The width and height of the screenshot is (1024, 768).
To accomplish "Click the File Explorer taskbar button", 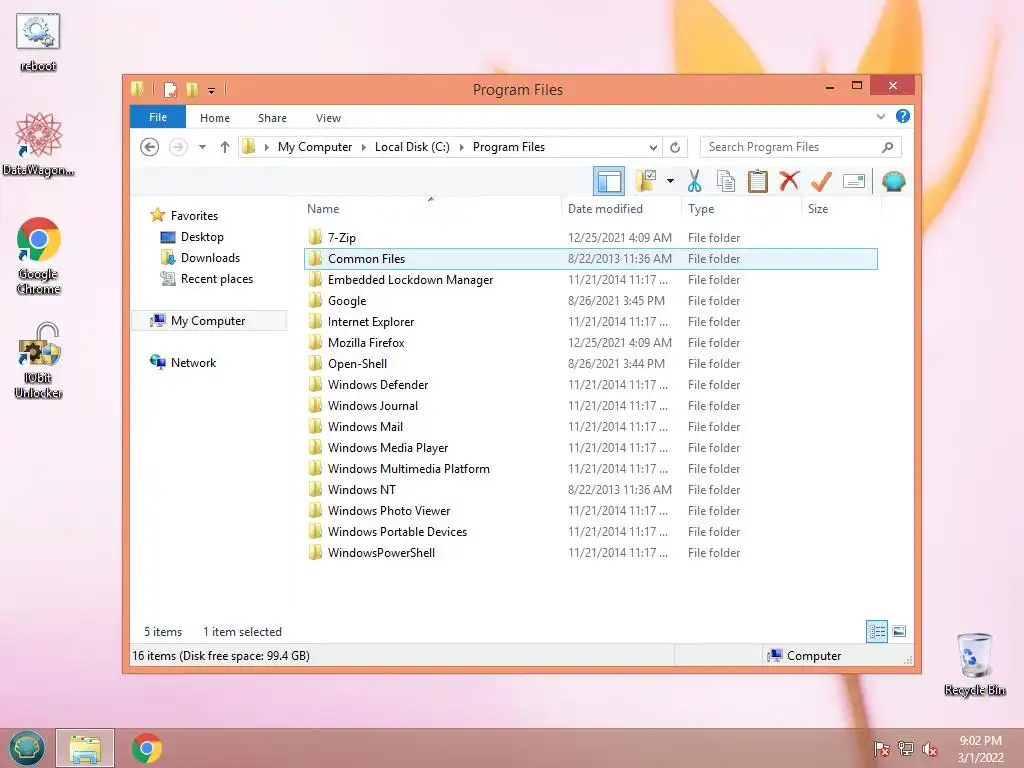I will tap(85, 748).
